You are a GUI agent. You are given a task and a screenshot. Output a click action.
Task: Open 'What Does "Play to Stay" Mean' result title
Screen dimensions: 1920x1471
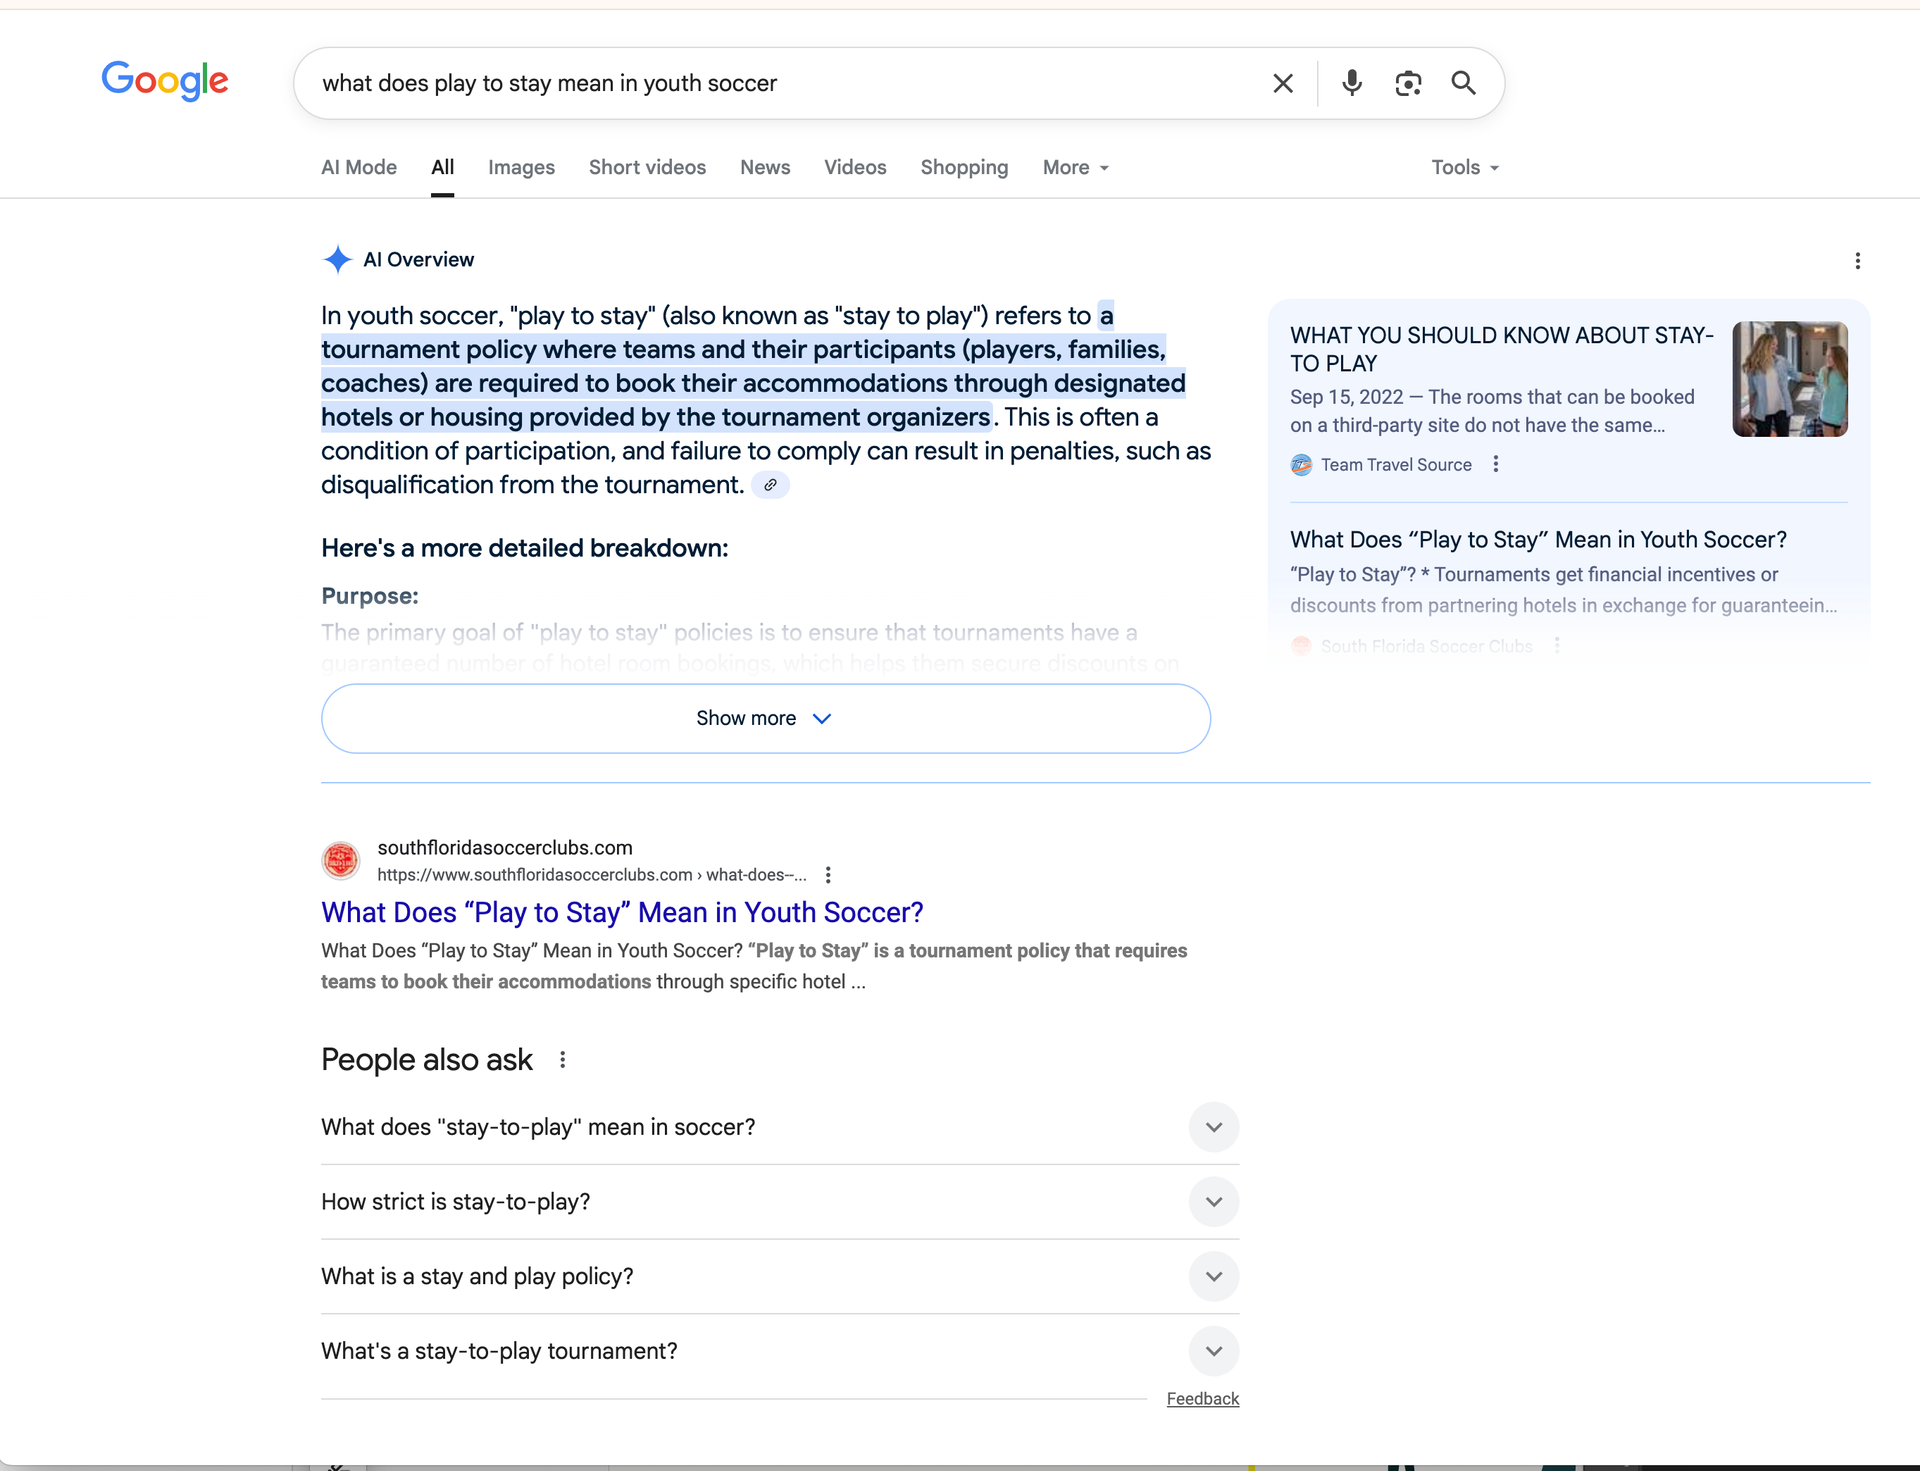pyautogui.click(x=622, y=913)
